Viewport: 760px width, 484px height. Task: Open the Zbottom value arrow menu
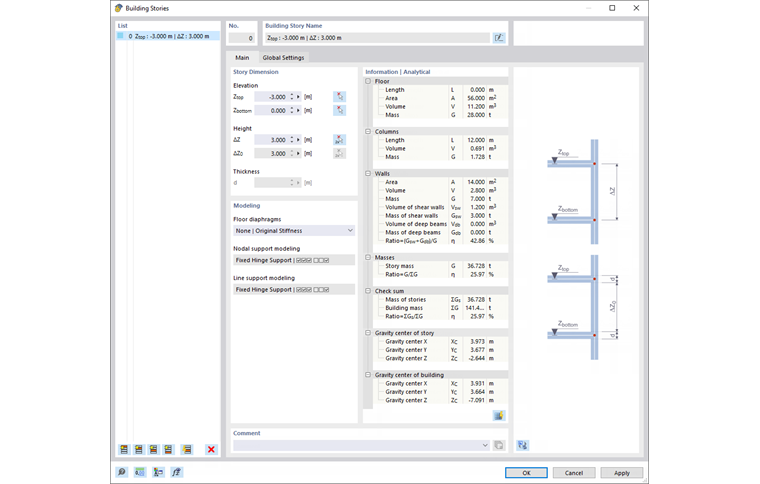(298, 110)
